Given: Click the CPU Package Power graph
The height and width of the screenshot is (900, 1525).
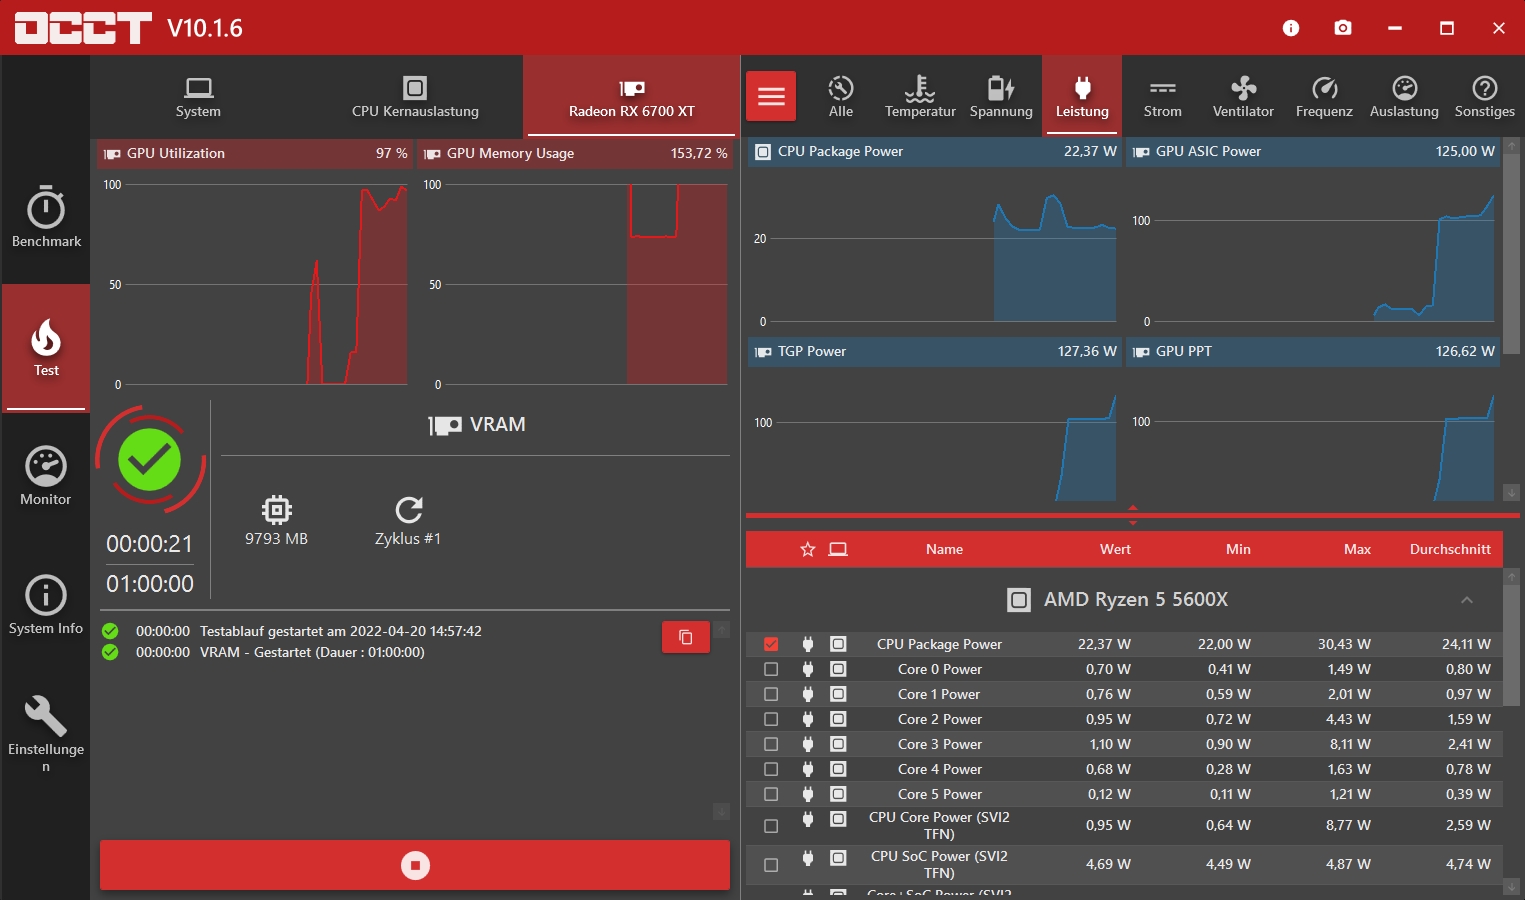Looking at the screenshot, I should click(x=934, y=250).
